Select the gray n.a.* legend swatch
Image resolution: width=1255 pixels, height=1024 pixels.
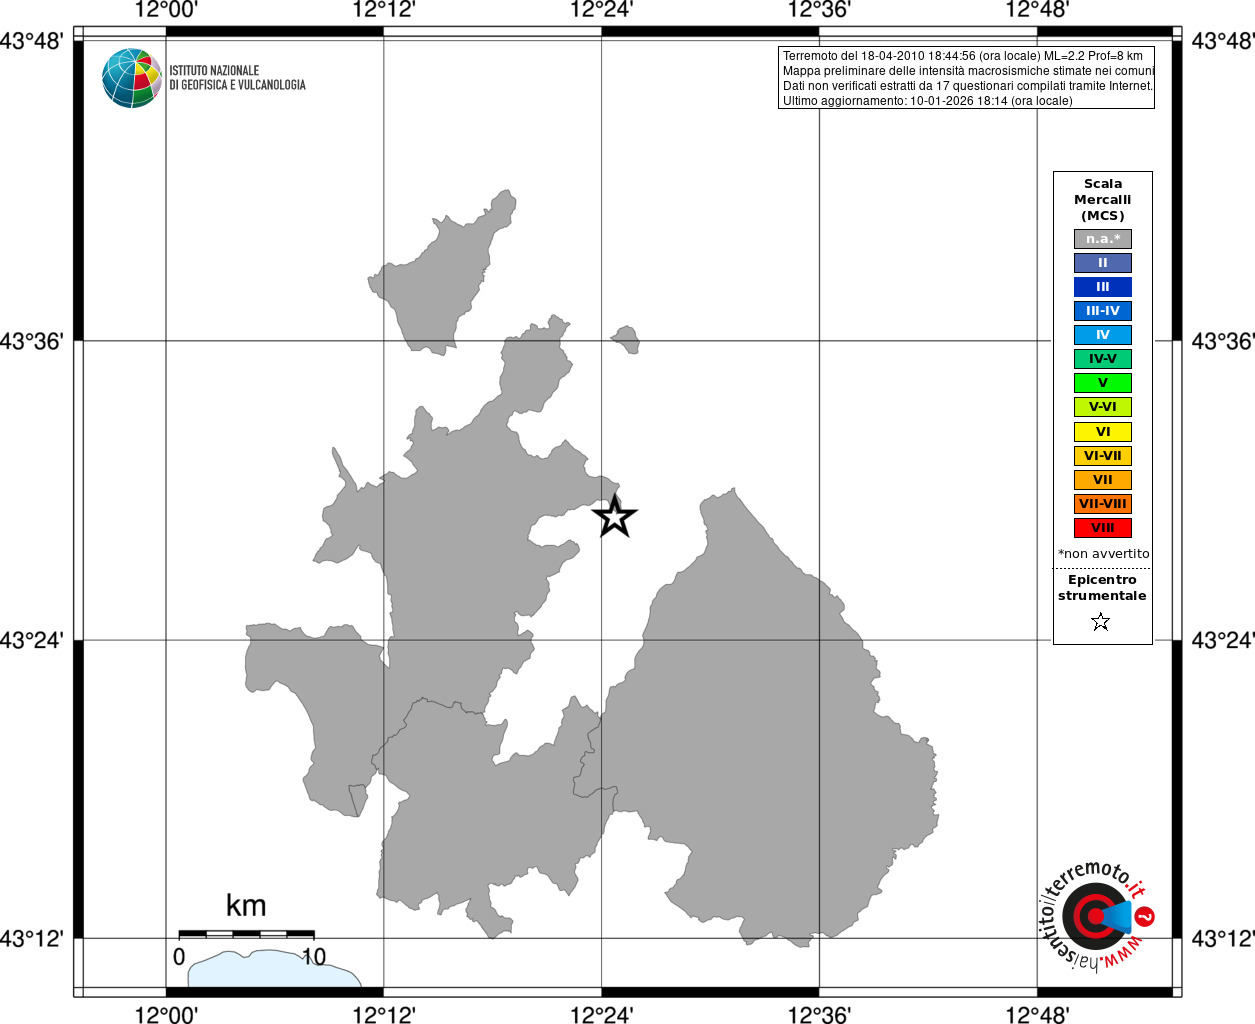click(1103, 239)
